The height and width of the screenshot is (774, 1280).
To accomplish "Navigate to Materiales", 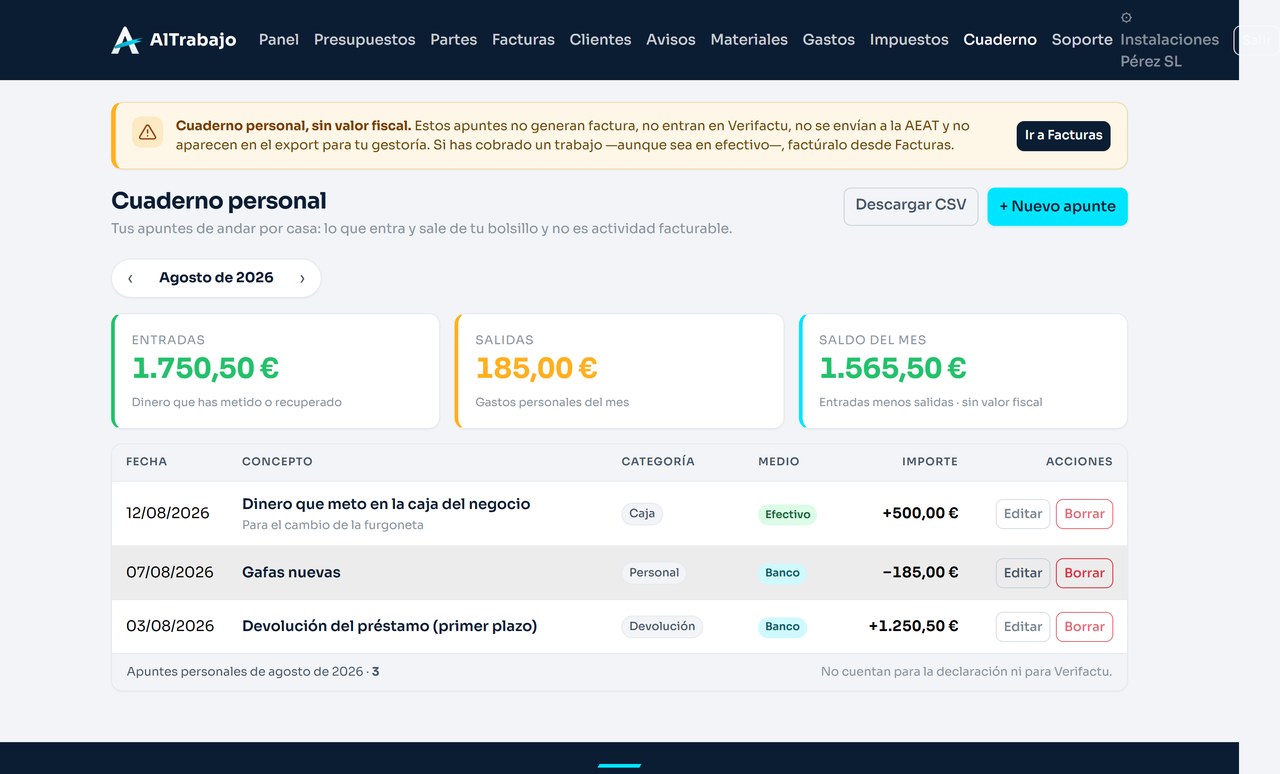I will coord(749,40).
